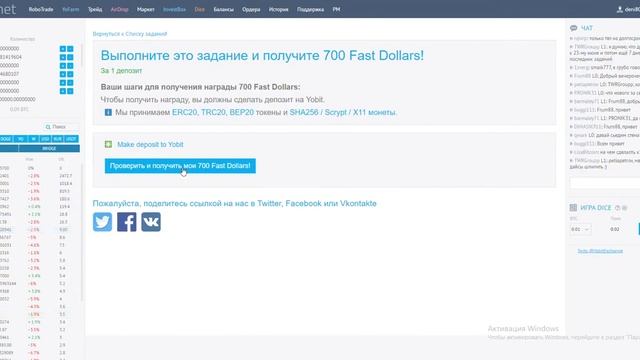Viewport: 640px width, 360px height.
Task: Click the blue info icon before Мы принимаем
Action: pyautogui.click(x=108, y=112)
